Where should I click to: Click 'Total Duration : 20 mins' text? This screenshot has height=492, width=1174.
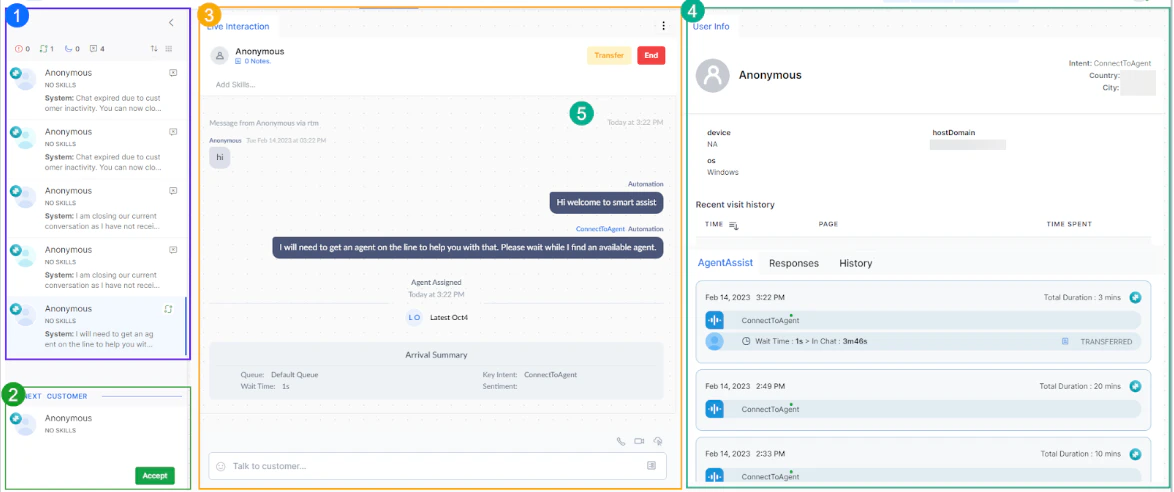pos(1080,386)
